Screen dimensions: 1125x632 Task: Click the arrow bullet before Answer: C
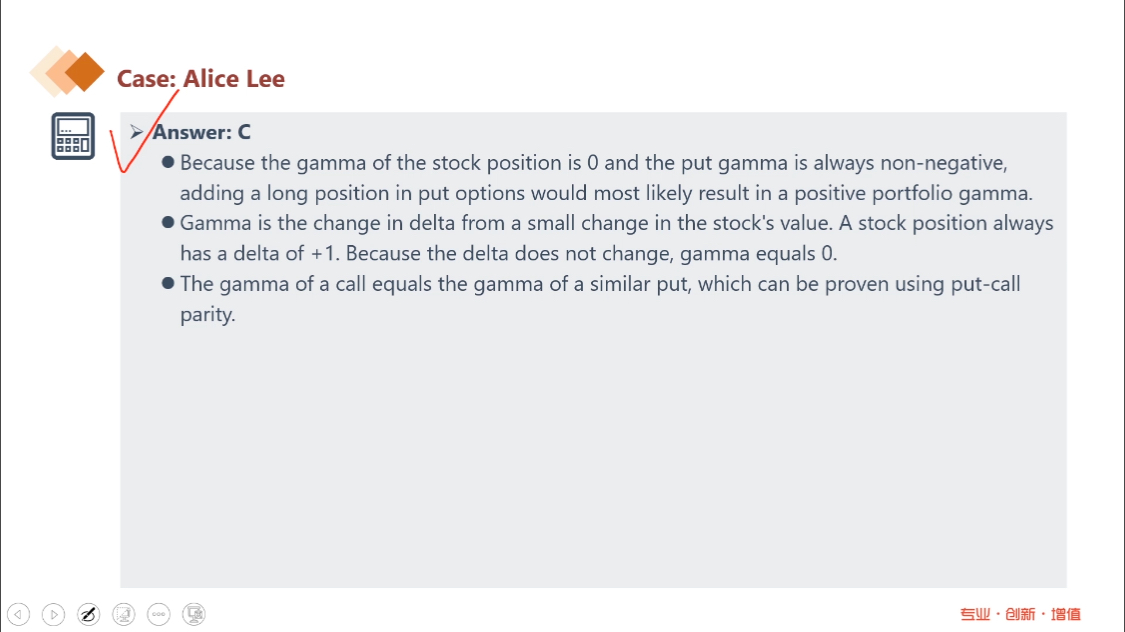point(138,132)
